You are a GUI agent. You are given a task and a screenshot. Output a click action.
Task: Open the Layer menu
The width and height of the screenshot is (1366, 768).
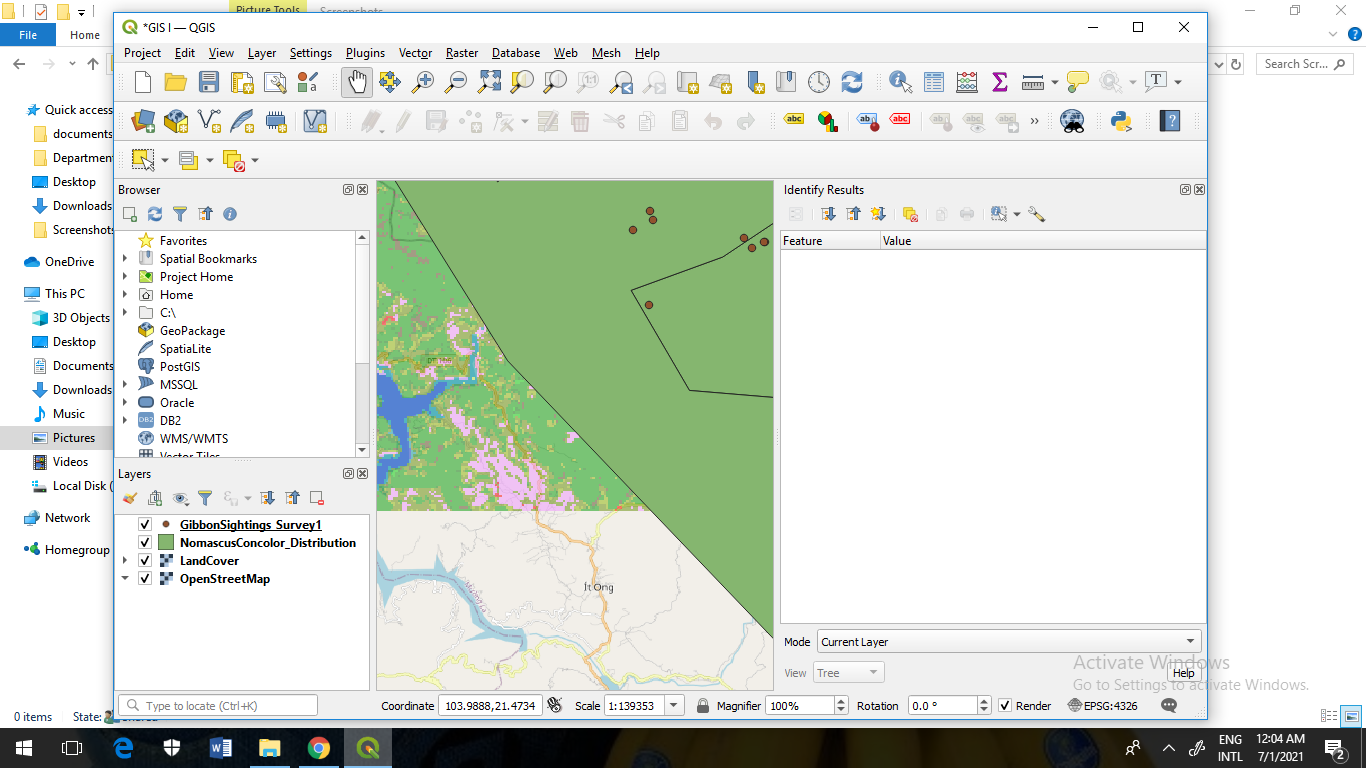tap(262, 53)
